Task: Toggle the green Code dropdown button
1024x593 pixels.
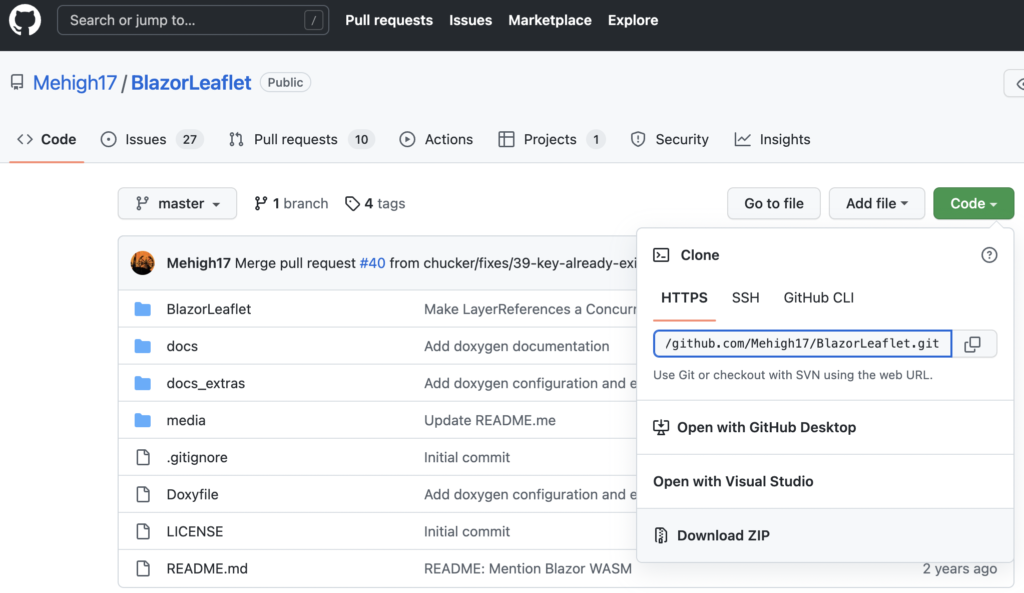Action: pyautogui.click(x=972, y=204)
